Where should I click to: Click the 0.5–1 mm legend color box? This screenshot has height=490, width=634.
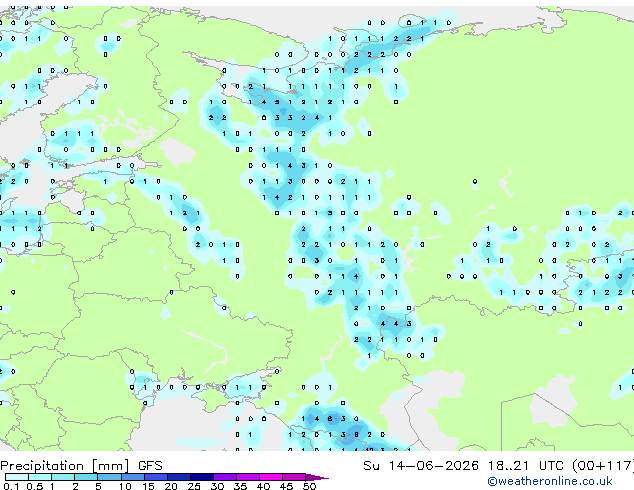tap(40, 477)
